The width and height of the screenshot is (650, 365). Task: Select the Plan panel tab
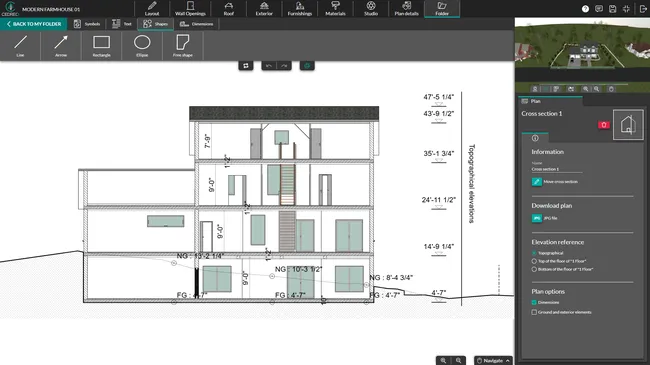pos(550,101)
